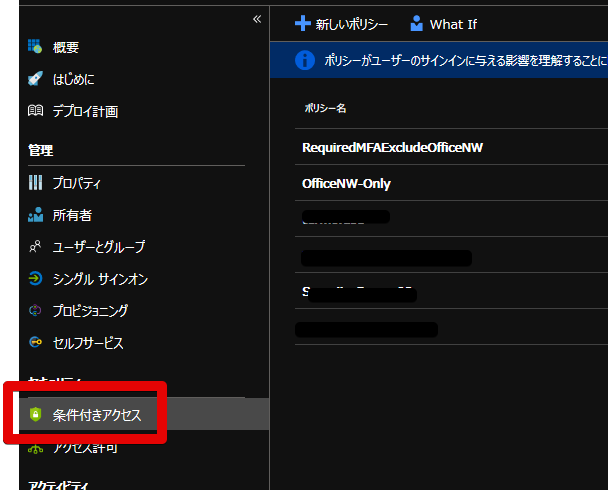The width and height of the screenshot is (608, 490).
Task: Click the info icon in blue banner
Action: pos(305,60)
